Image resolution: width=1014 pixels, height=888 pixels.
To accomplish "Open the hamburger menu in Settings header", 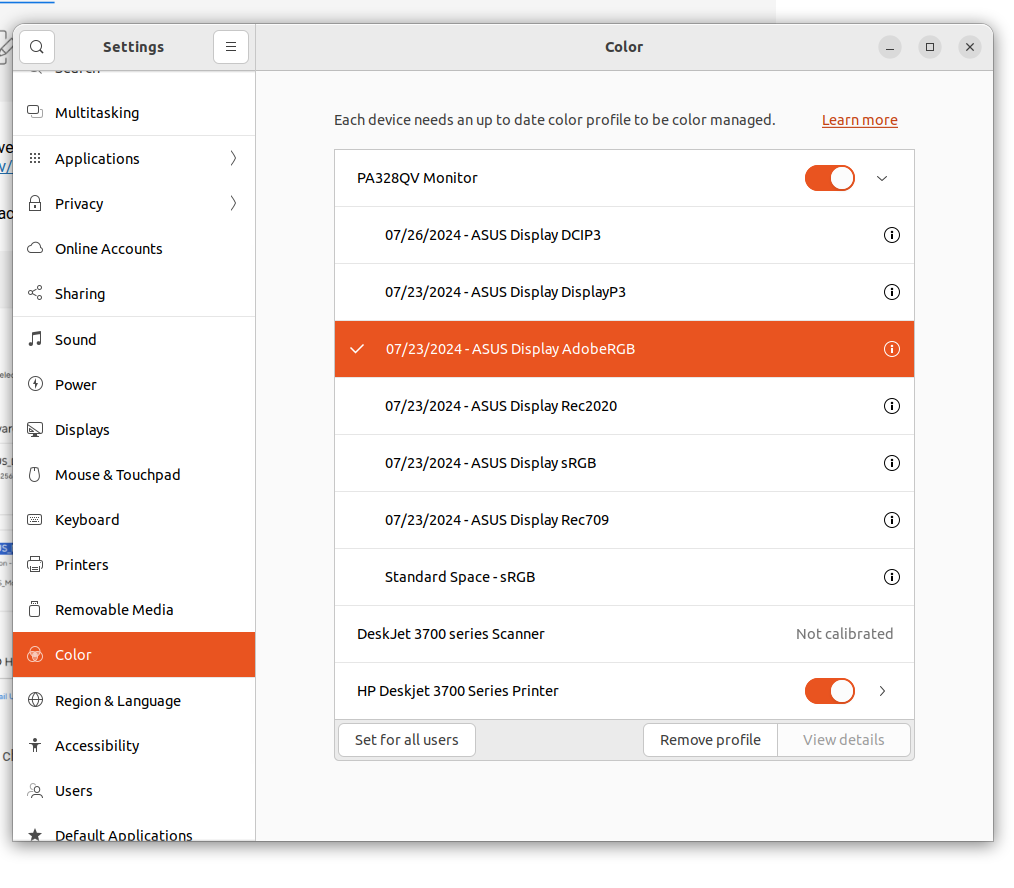I will (231, 47).
